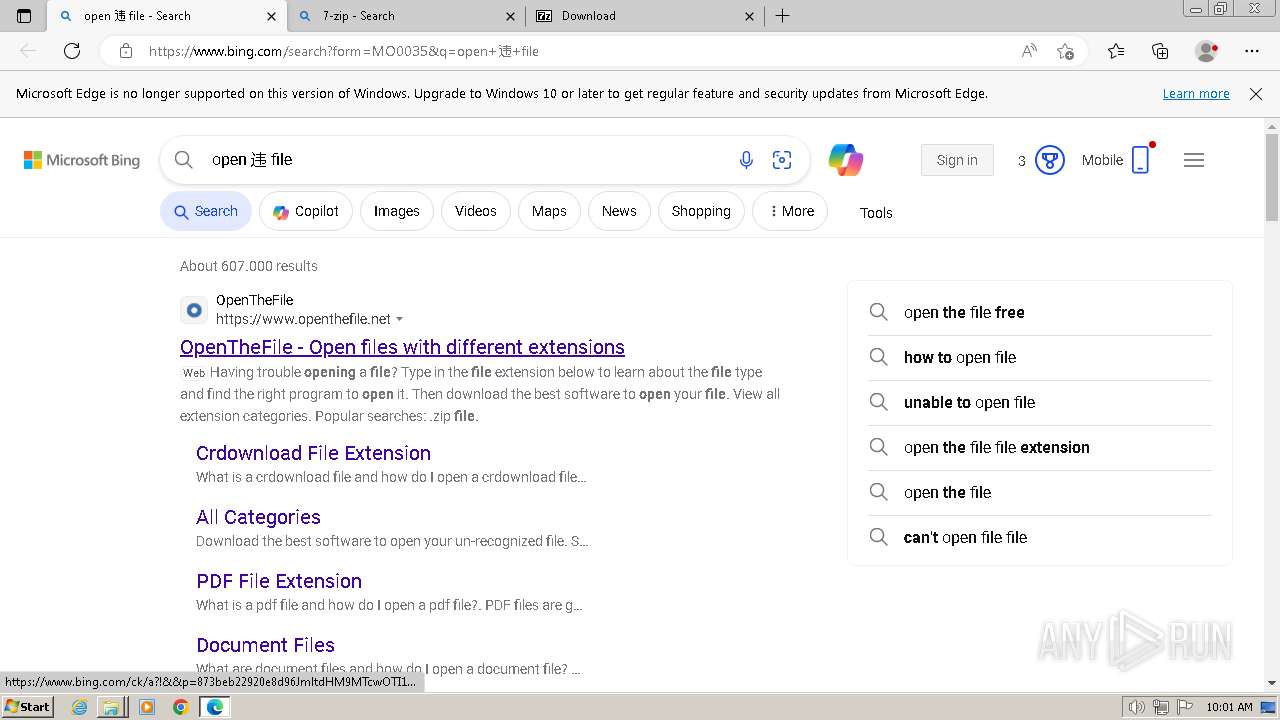1280x720 pixels.
Task: Open the Mobile phone icon
Action: [x=1141, y=160]
